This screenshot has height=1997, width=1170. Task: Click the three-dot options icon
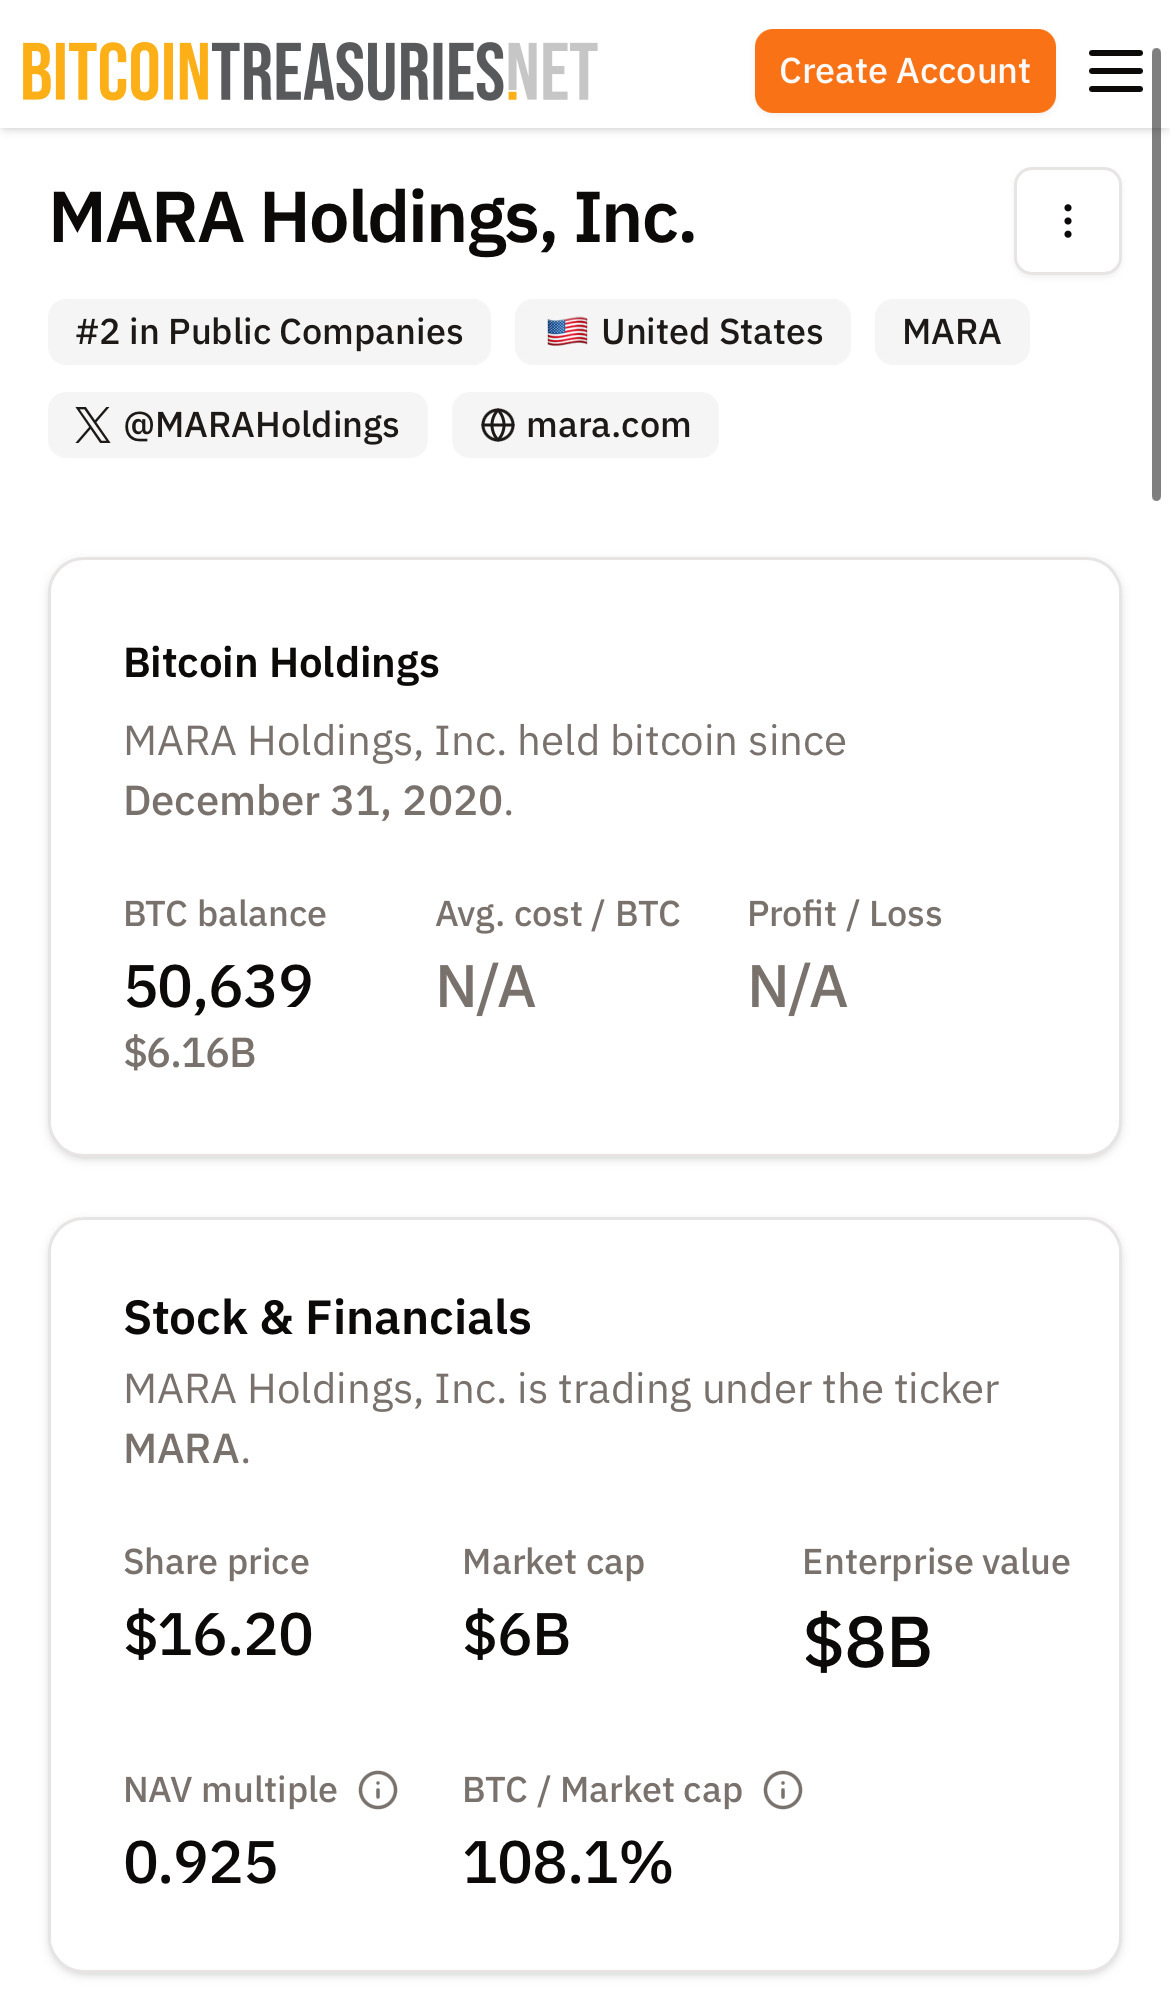(1067, 221)
